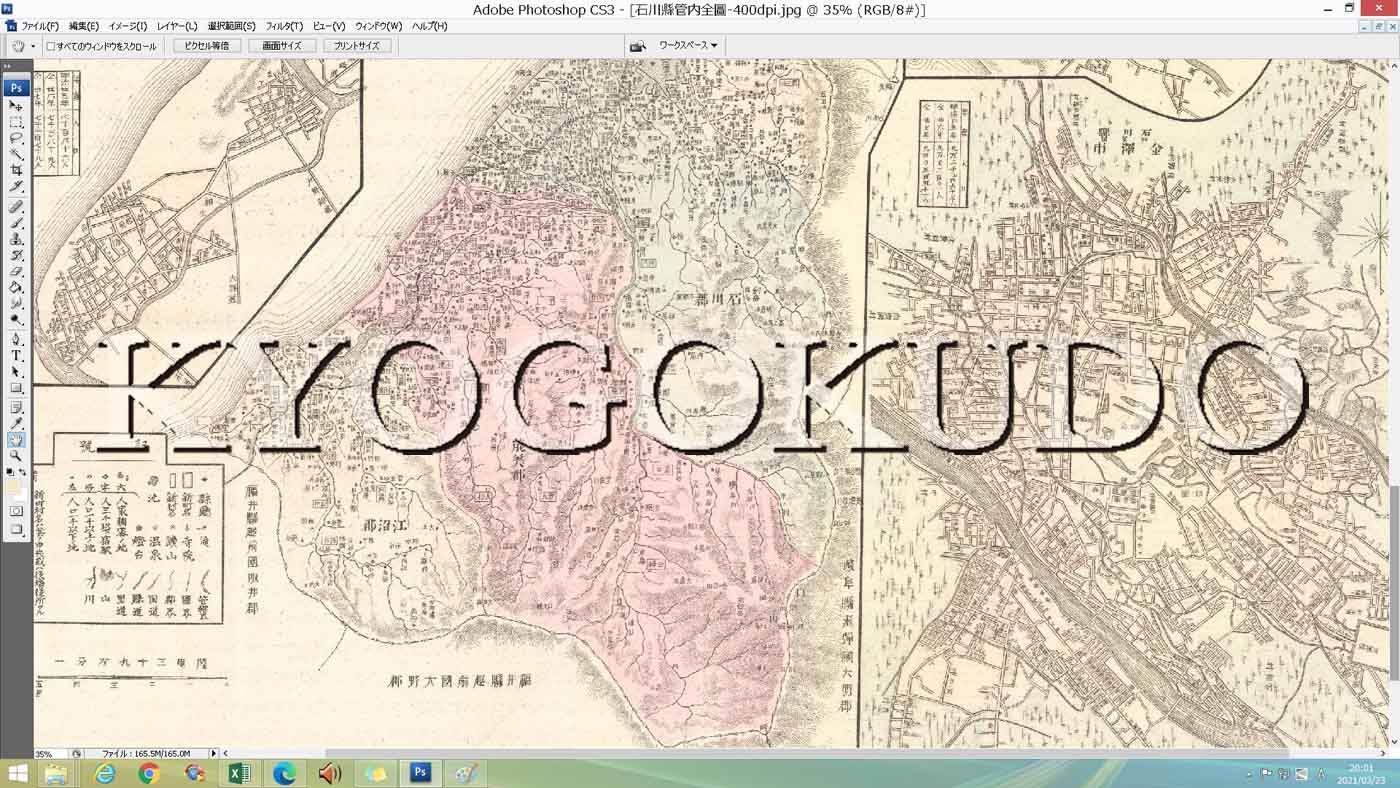Select the Path Selection tool
The width and height of the screenshot is (1400, 788).
16,372
